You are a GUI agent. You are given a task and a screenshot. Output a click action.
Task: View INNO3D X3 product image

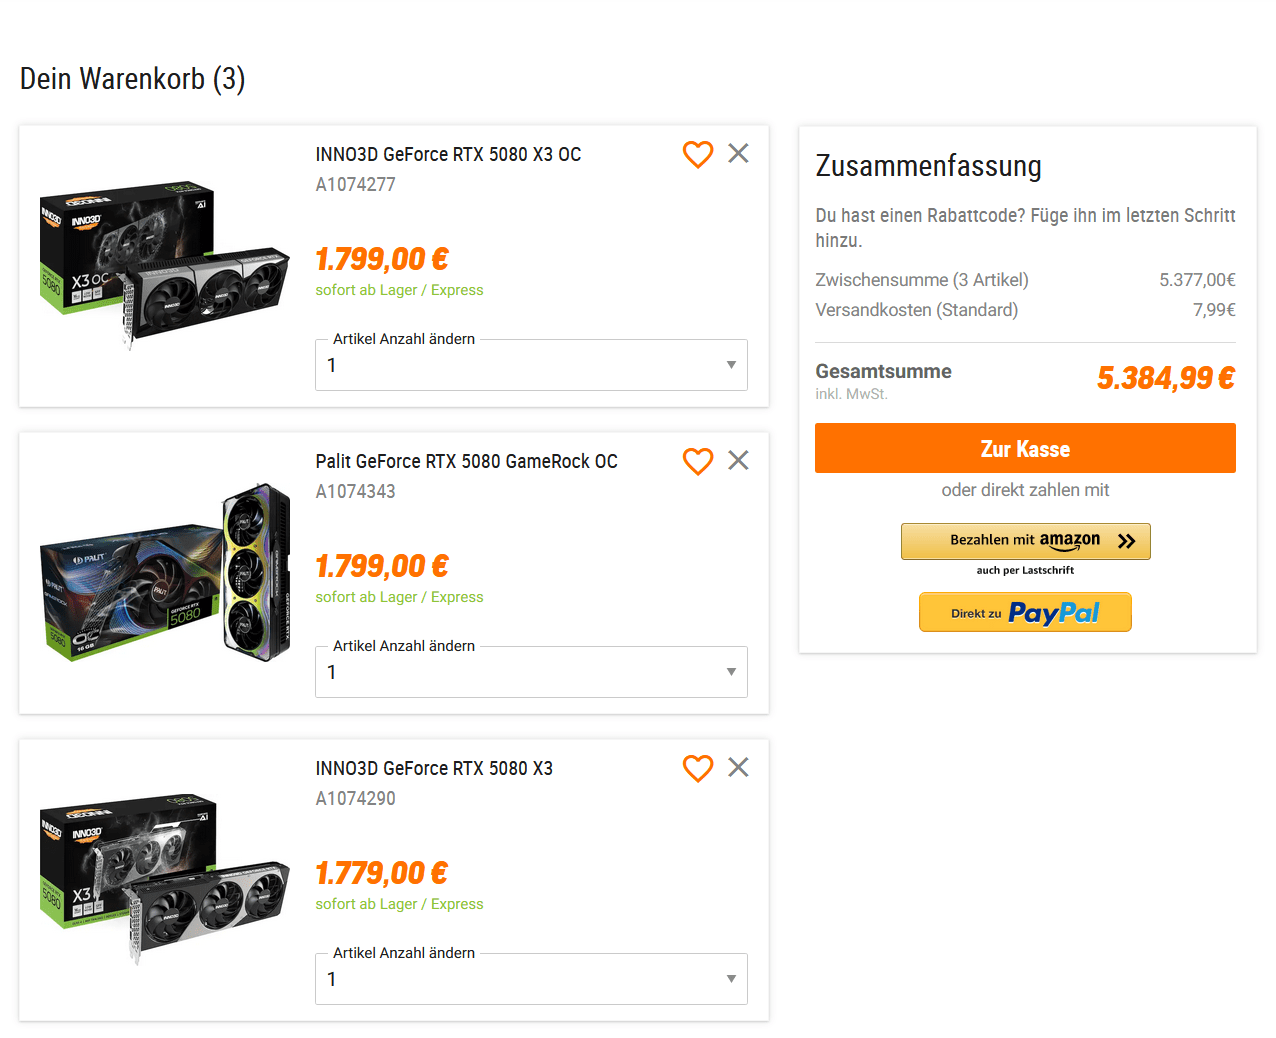[x=165, y=879]
